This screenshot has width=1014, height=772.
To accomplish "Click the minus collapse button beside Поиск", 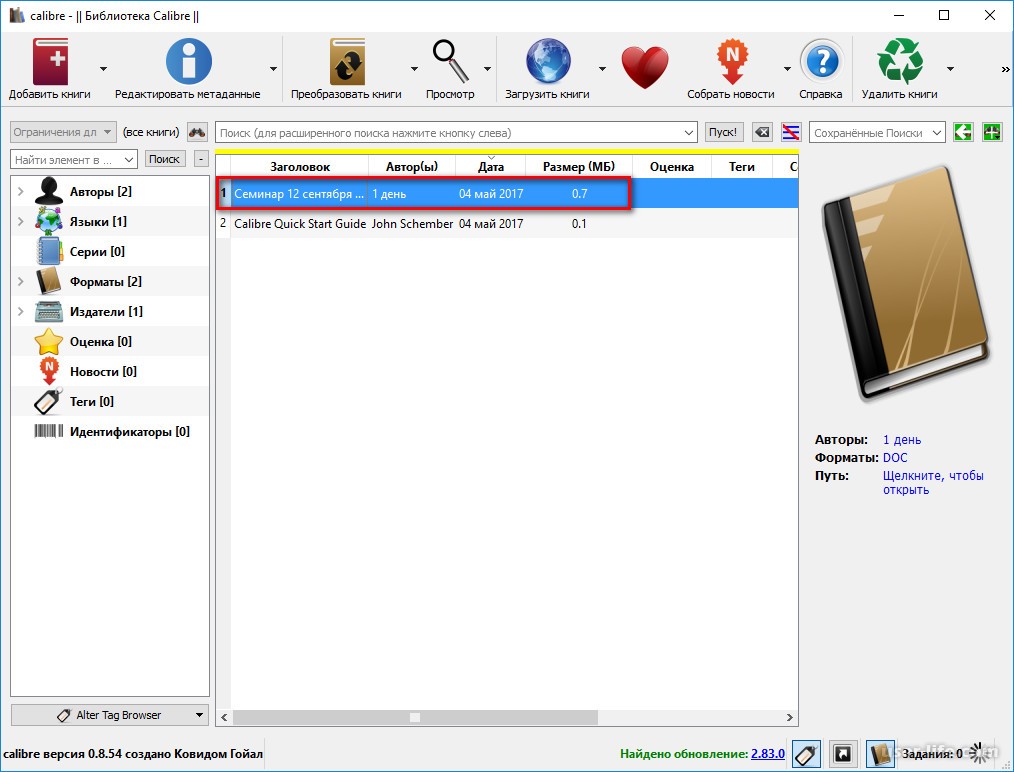I will tap(202, 159).
